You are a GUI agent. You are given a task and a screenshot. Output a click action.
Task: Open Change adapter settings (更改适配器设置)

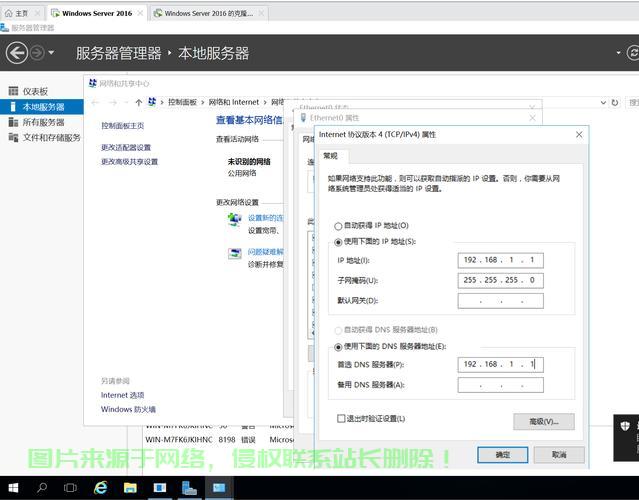pyautogui.click(x=126, y=148)
